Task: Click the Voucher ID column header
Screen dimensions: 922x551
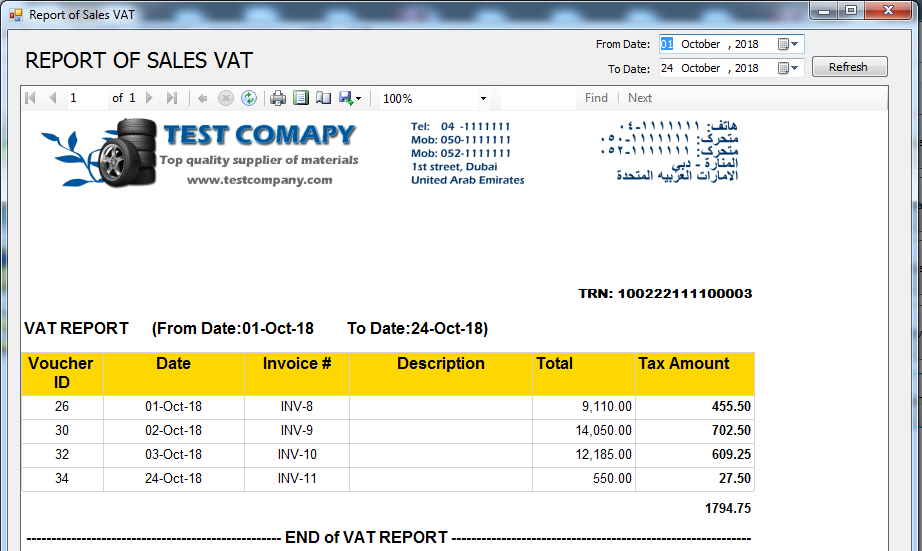Action: click(62, 373)
